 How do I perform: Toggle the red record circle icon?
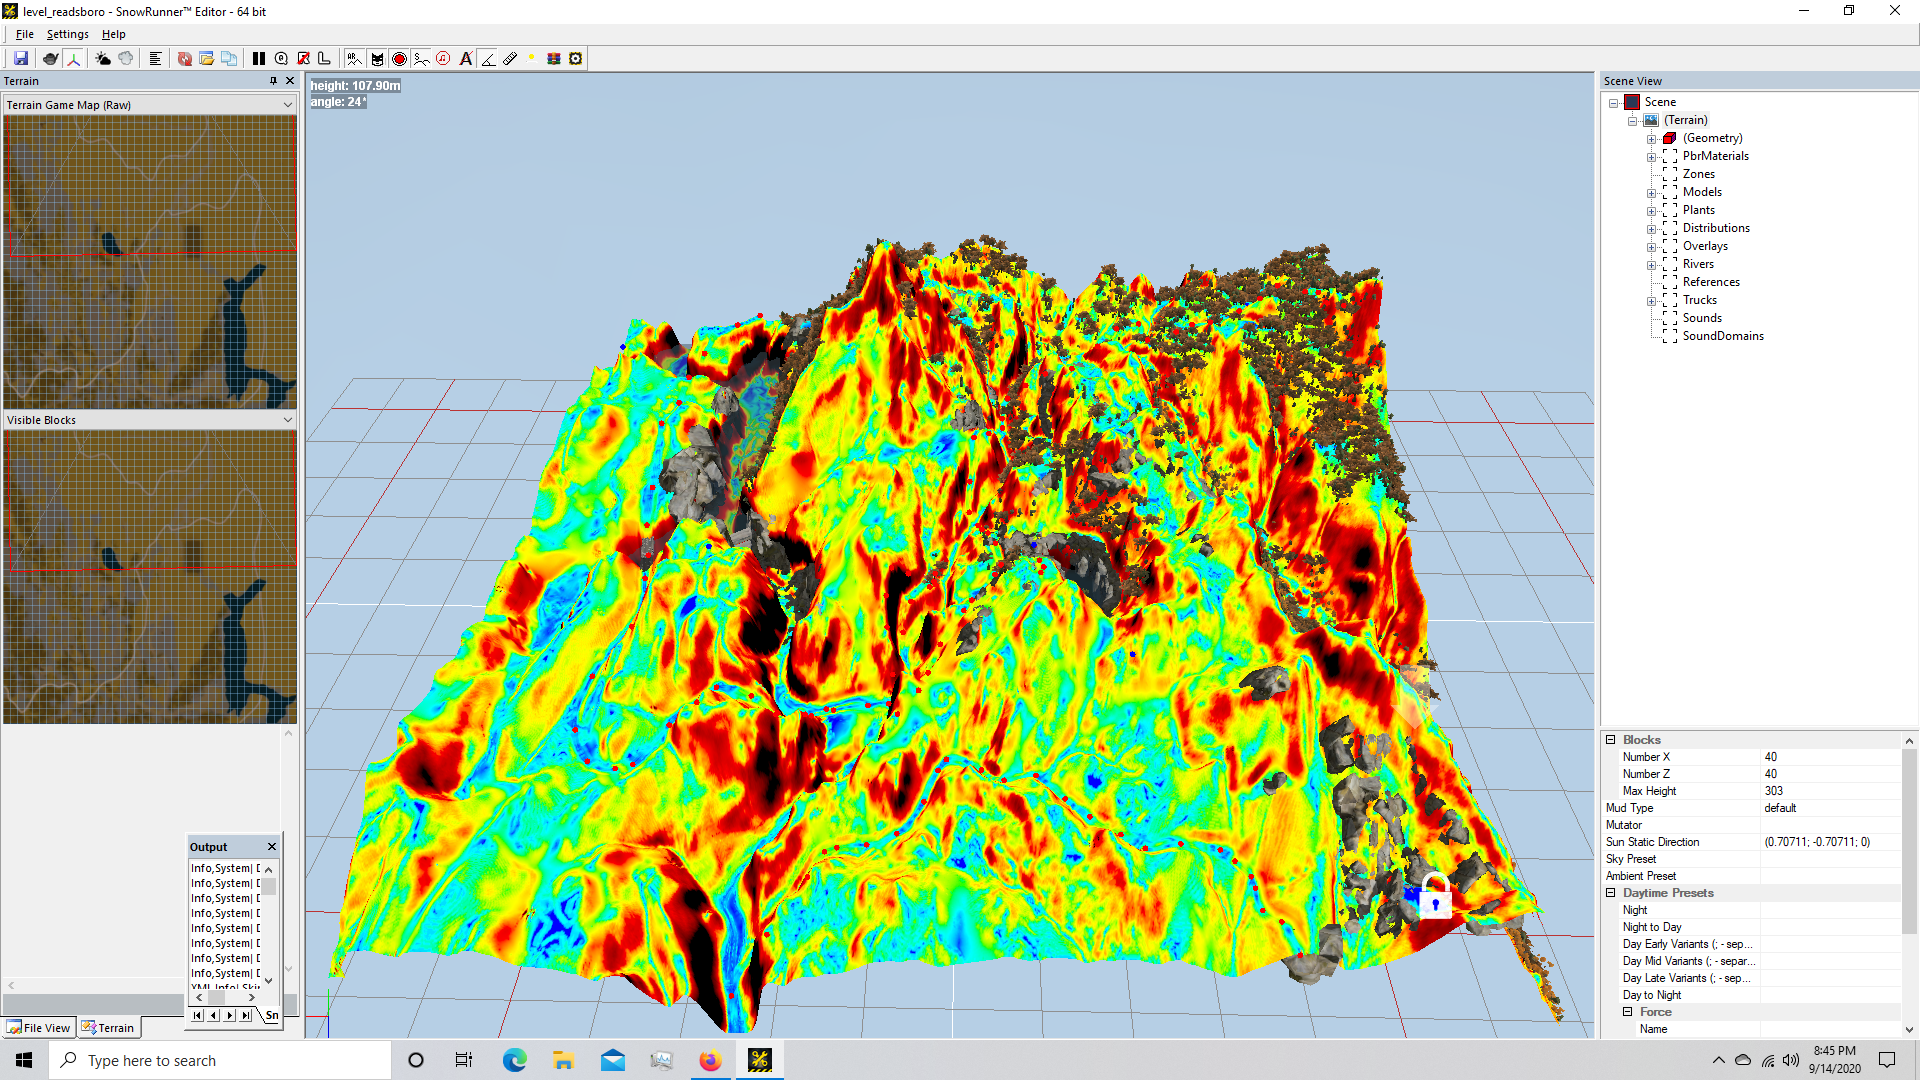tap(399, 59)
